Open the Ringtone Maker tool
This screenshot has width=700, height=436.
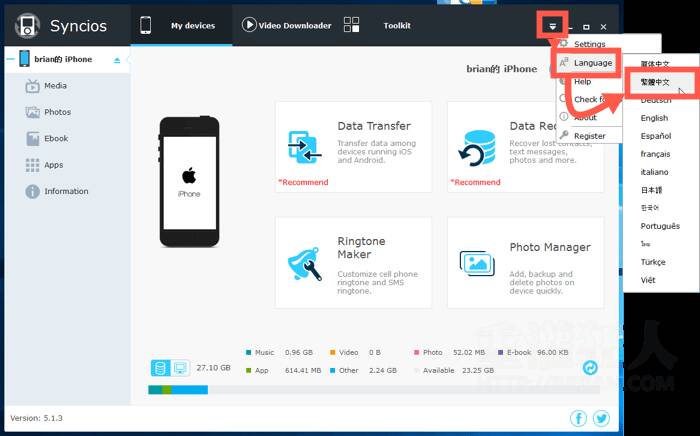(x=354, y=262)
